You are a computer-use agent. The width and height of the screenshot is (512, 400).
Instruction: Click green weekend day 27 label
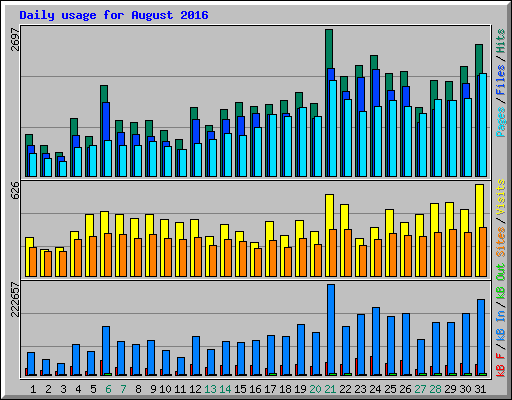coord(420,389)
